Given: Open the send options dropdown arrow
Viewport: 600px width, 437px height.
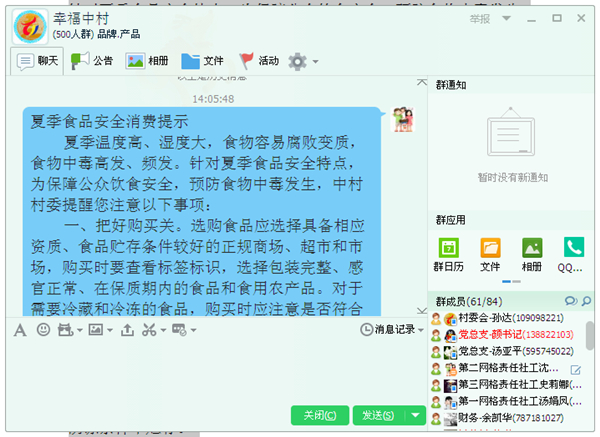Looking at the screenshot, I should 416,416.
